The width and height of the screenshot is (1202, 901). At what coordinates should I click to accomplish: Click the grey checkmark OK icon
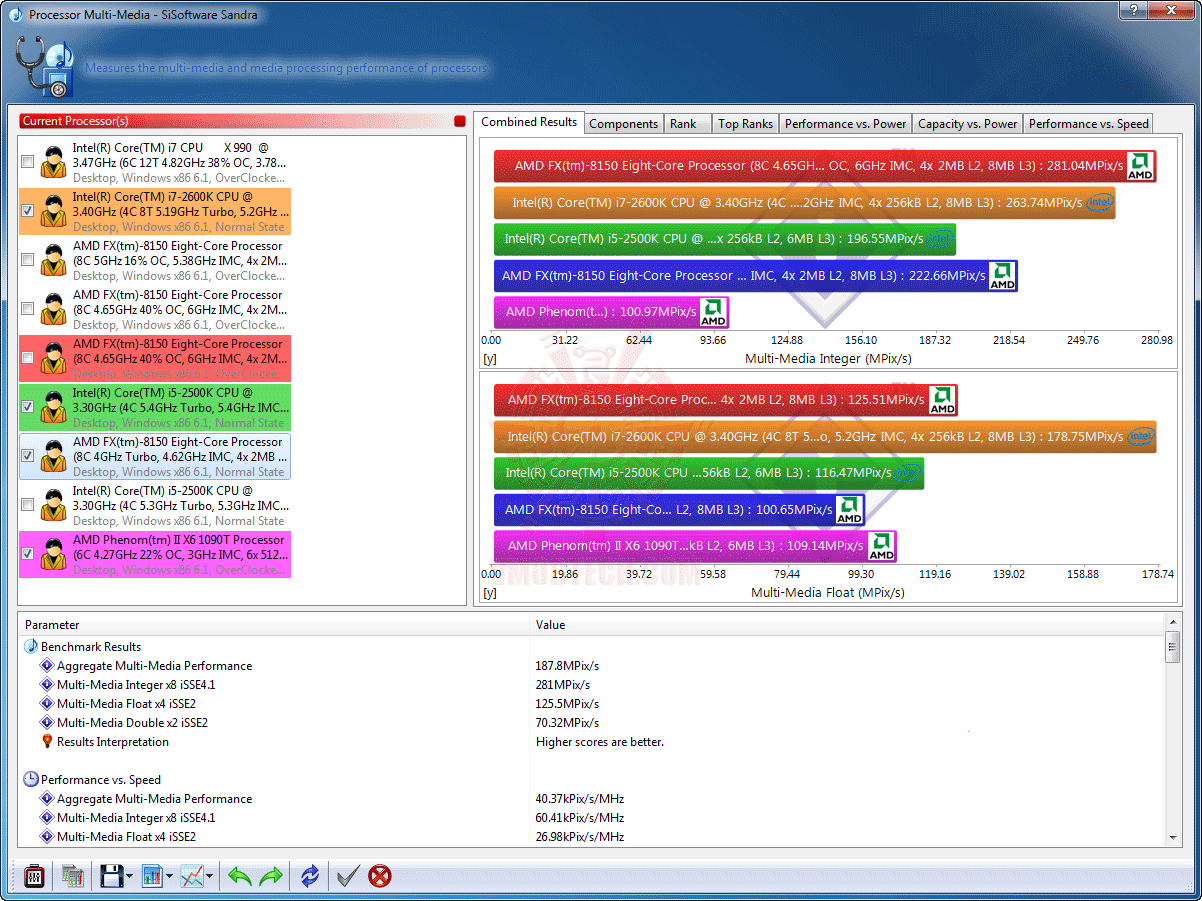[348, 877]
